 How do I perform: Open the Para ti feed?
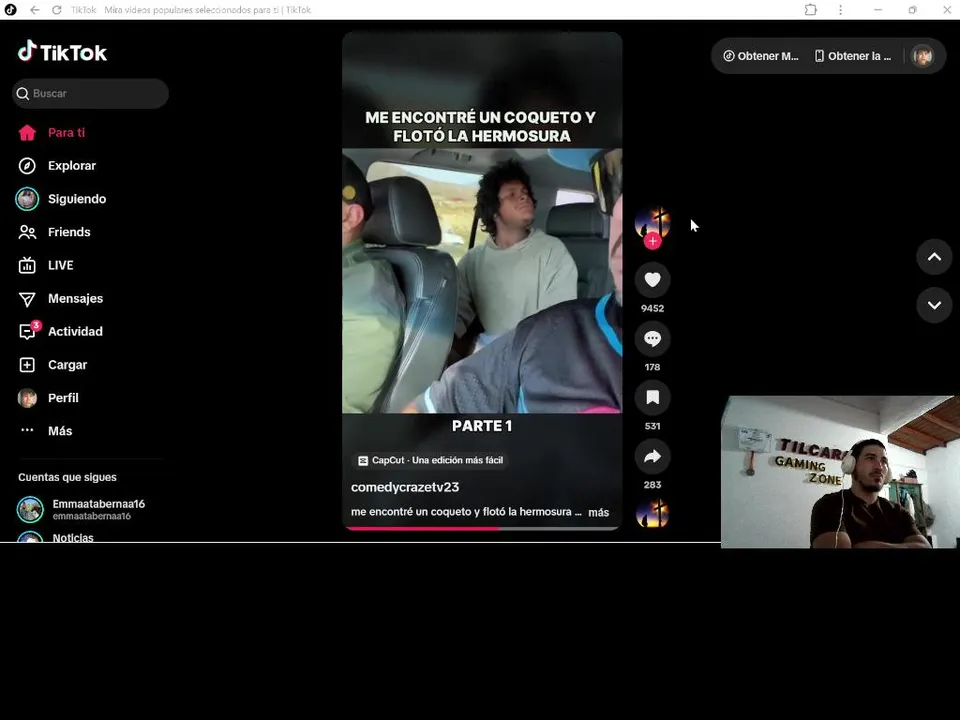coord(66,133)
